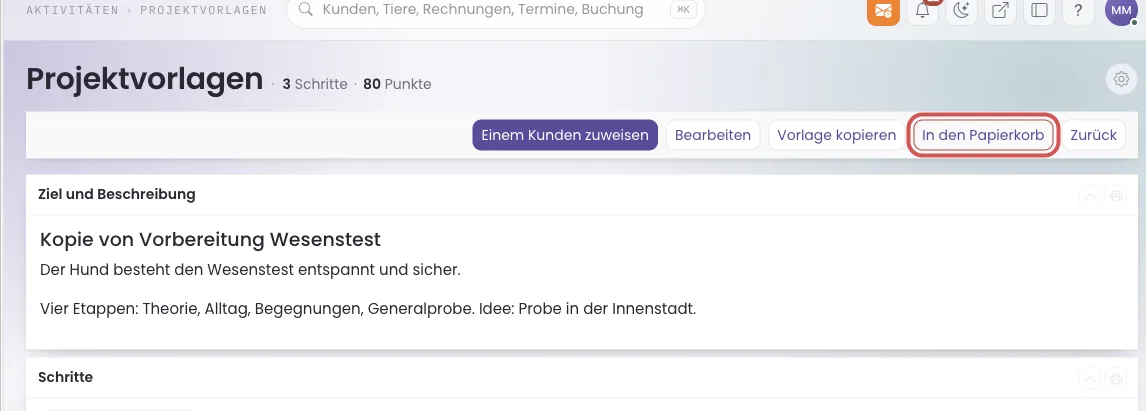1146x411 pixels.
Task: Toggle dark mode with the moon icon
Action: pyautogui.click(x=962, y=10)
